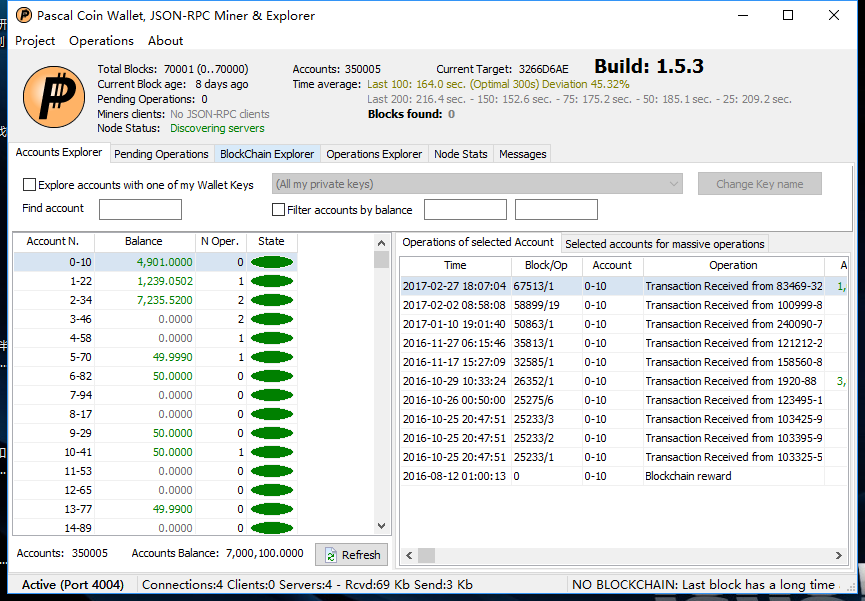Click the Refresh button

click(352, 555)
